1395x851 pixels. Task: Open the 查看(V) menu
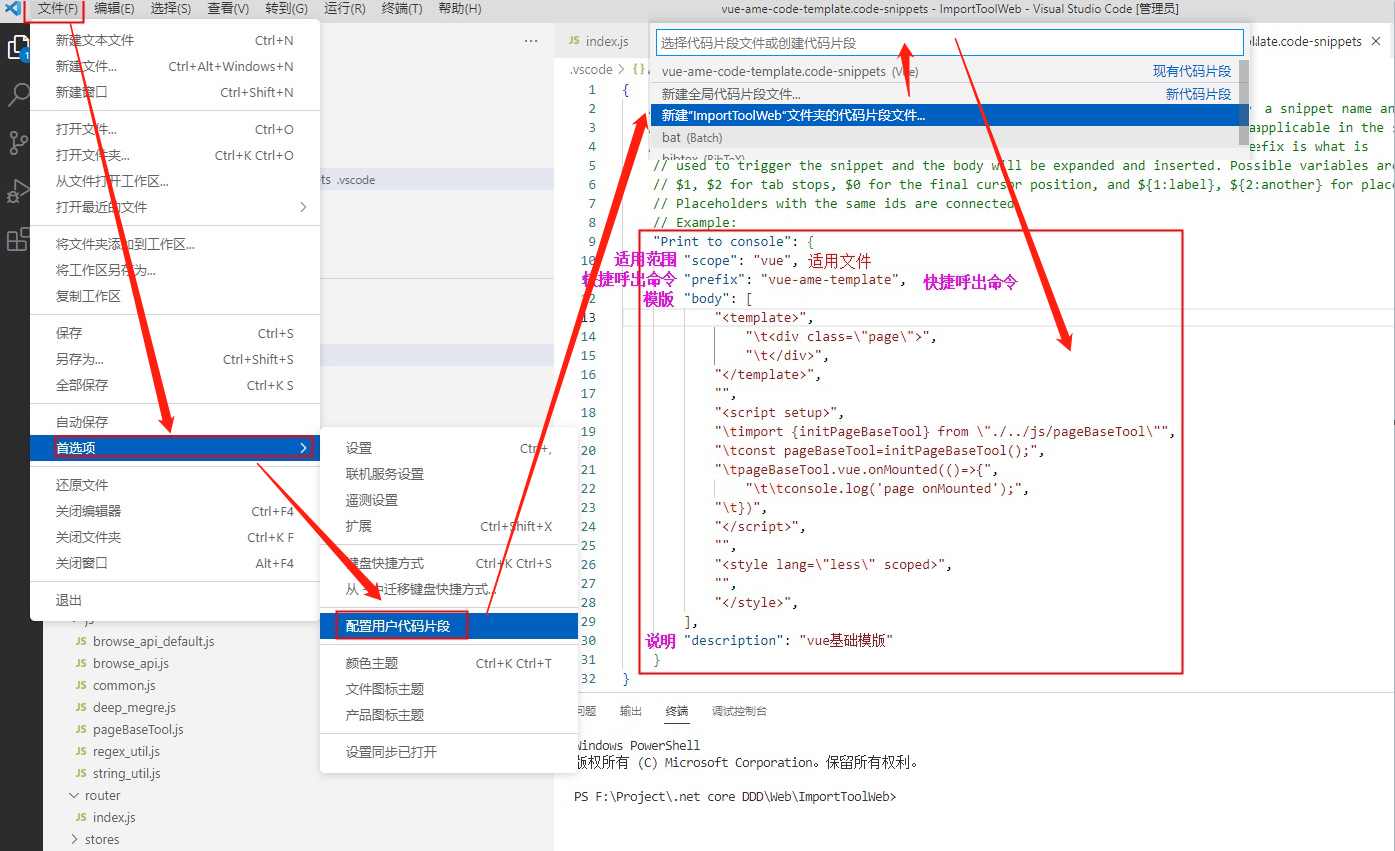pyautogui.click(x=228, y=9)
